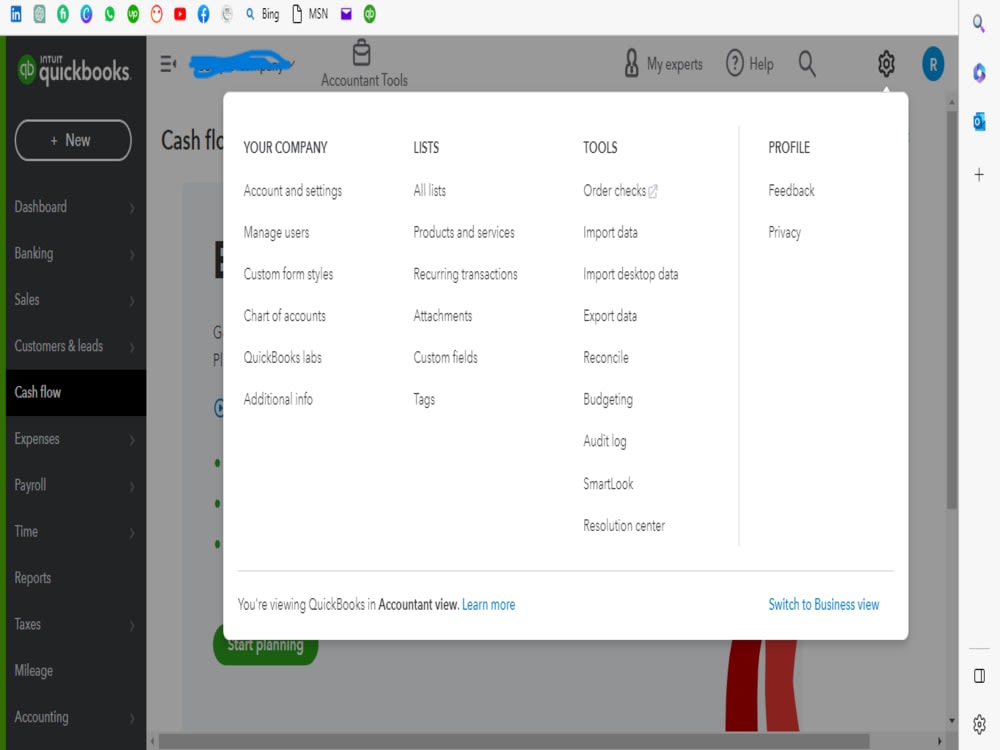Viewport: 1000px width, 750px height.
Task: Open Order checks external link
Action: click(x=620, y=191)
